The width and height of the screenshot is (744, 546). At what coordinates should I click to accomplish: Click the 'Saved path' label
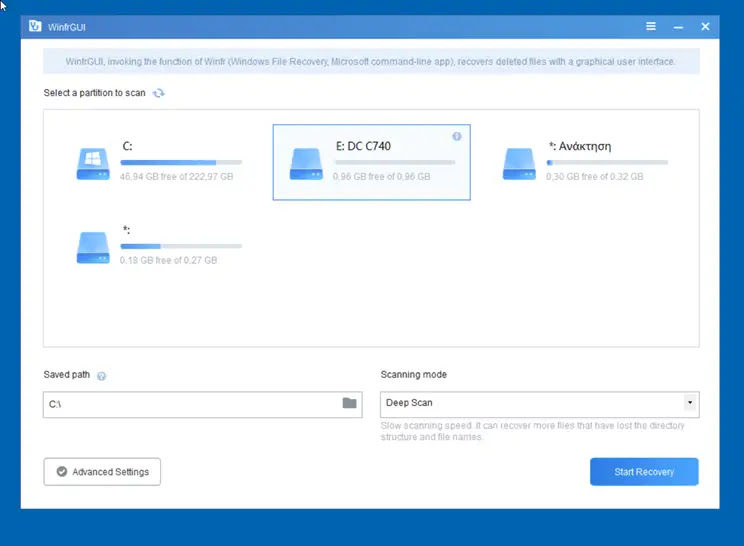click(66, 374)
